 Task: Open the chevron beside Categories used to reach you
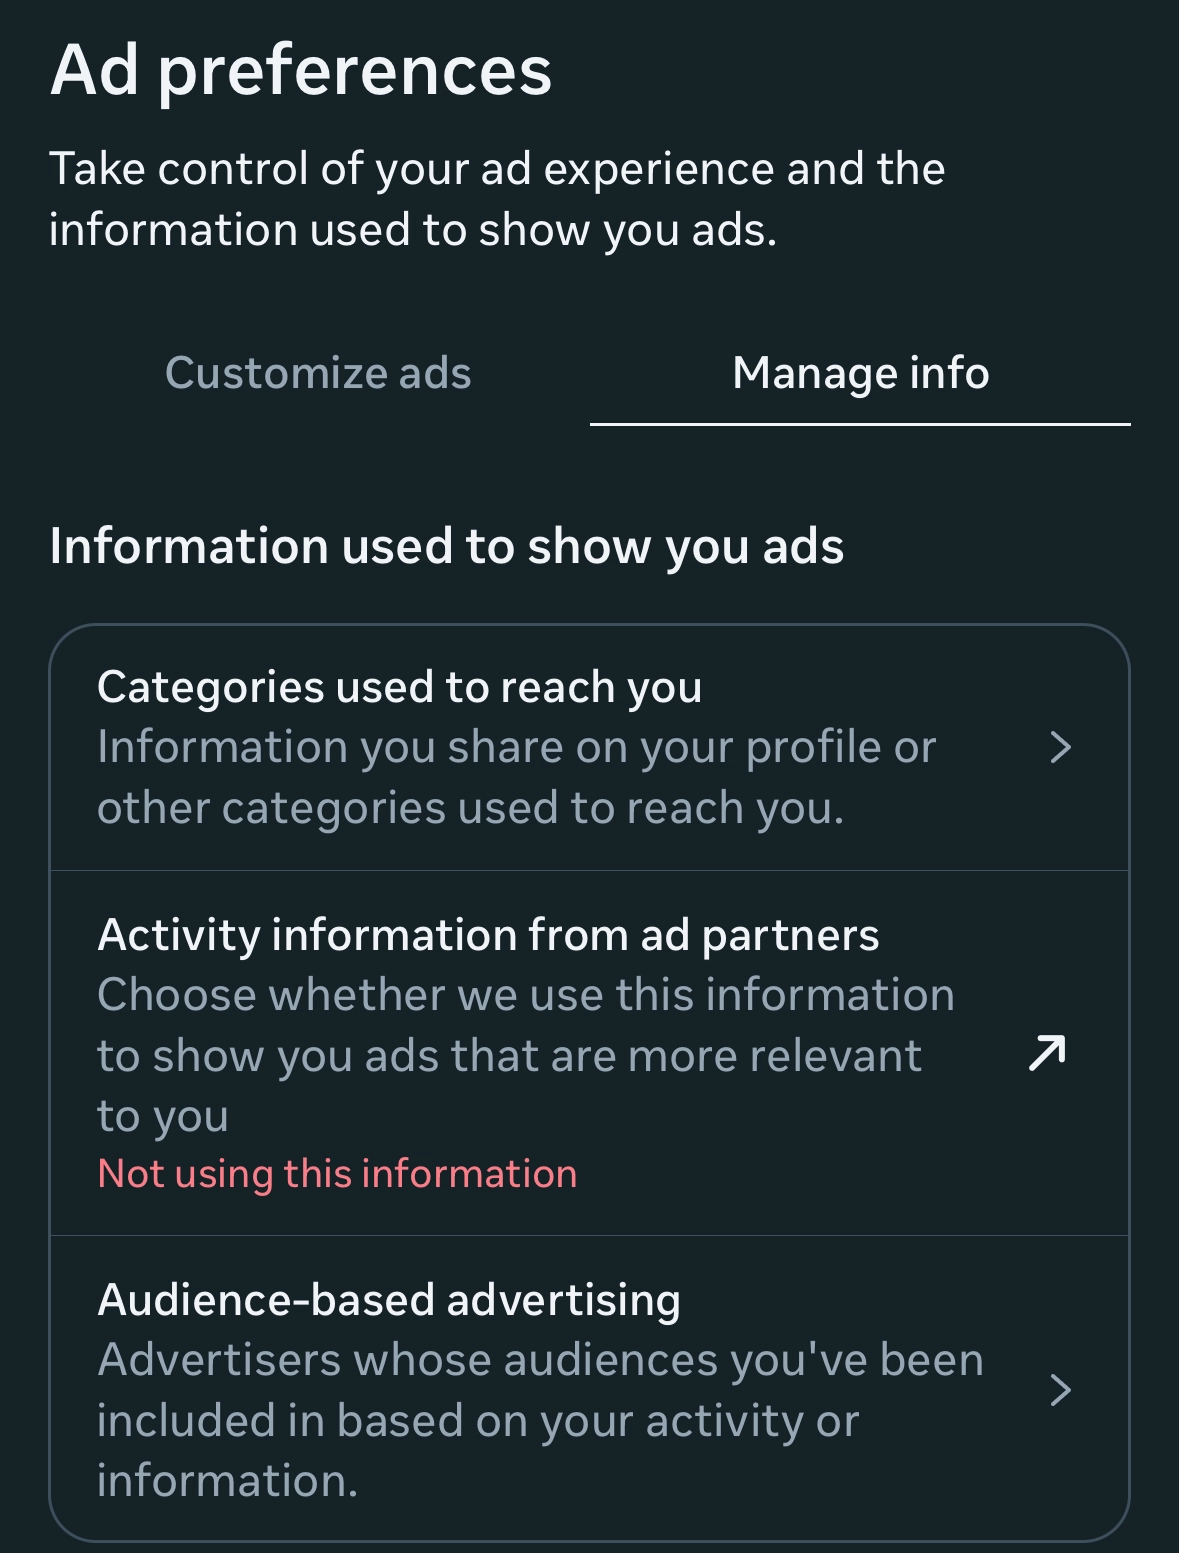(1060, 747)
